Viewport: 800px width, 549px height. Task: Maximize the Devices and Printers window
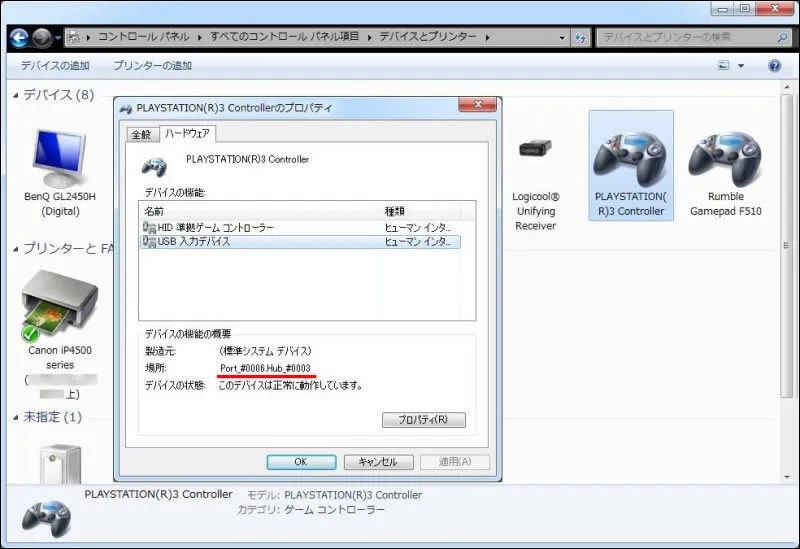(744, 9)
